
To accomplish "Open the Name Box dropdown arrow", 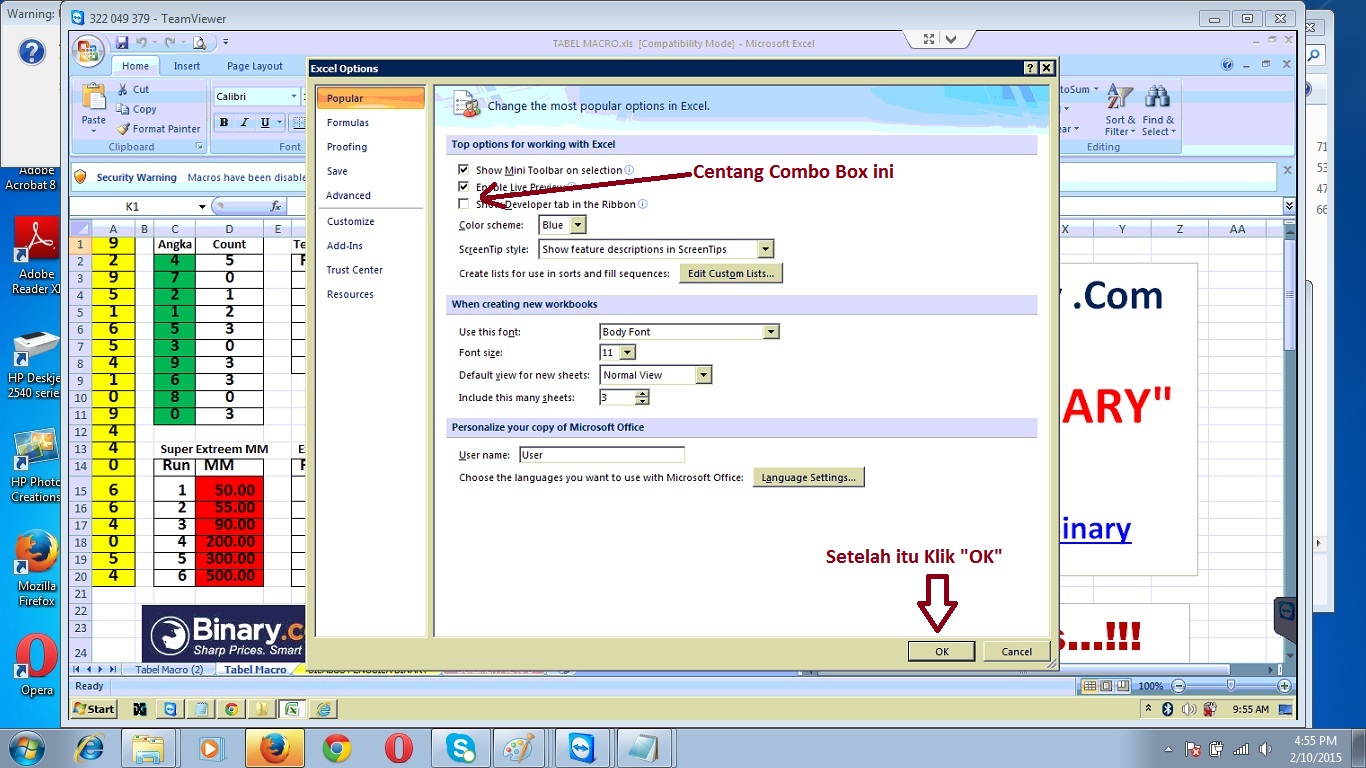I will 202,207.
